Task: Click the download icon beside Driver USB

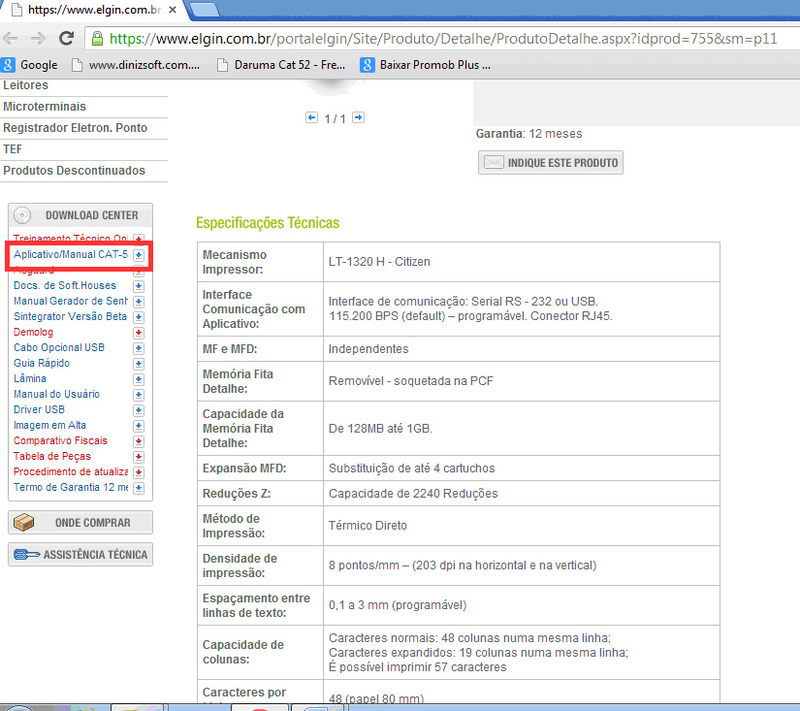Action: pos(138,409)
